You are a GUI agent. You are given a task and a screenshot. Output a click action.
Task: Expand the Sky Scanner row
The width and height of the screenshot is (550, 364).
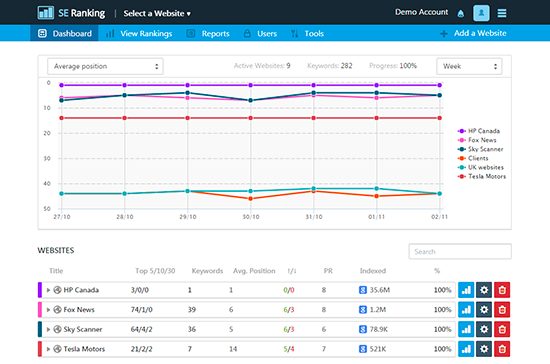pos(48,330)
